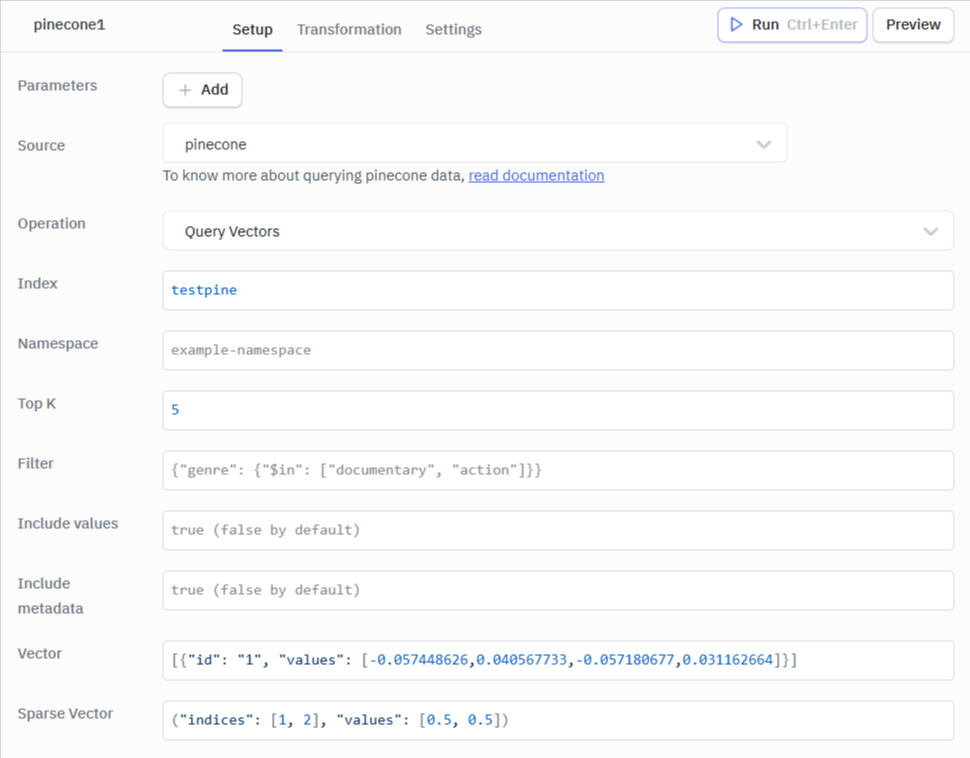Click the pinecone1 query name

tap(69, 25)
